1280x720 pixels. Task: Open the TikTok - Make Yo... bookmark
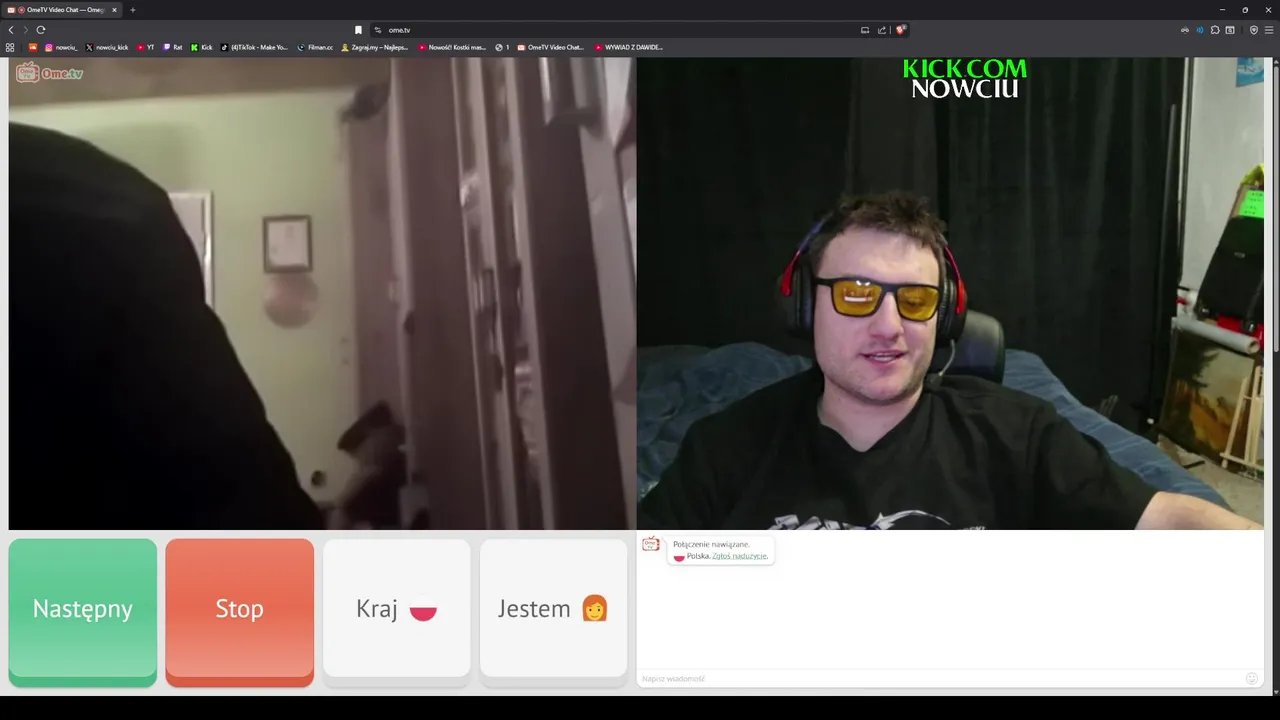(x=254, y=47)
